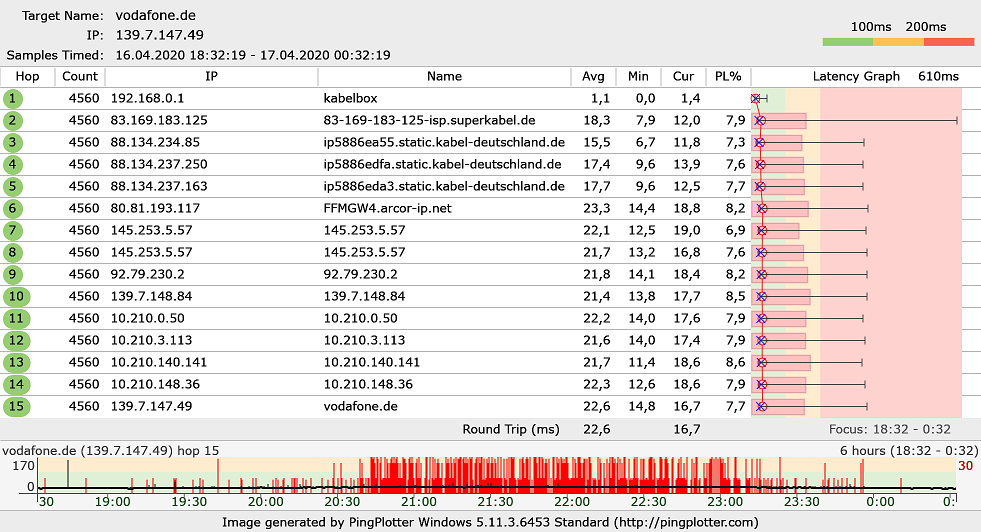Click the Target Name value vodafone.de
Screen dimensions: 981x532
(156, 15)
